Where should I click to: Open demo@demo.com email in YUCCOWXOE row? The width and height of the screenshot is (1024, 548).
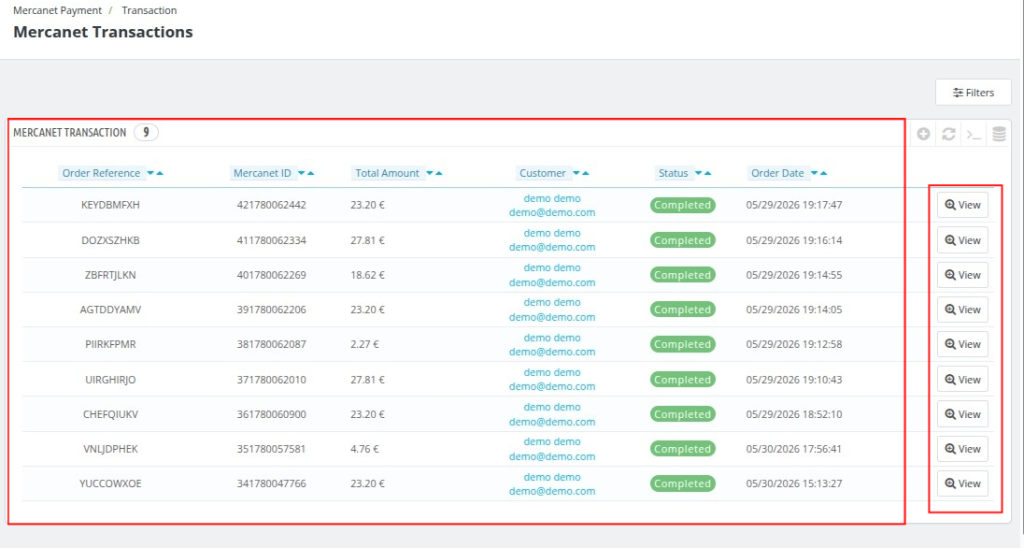pyautogui.click(x=552, y=491)
